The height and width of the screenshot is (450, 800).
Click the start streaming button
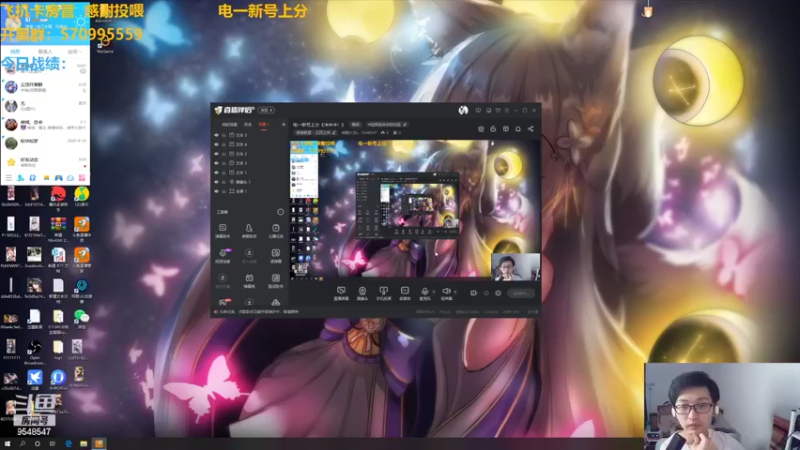[520, 293]
